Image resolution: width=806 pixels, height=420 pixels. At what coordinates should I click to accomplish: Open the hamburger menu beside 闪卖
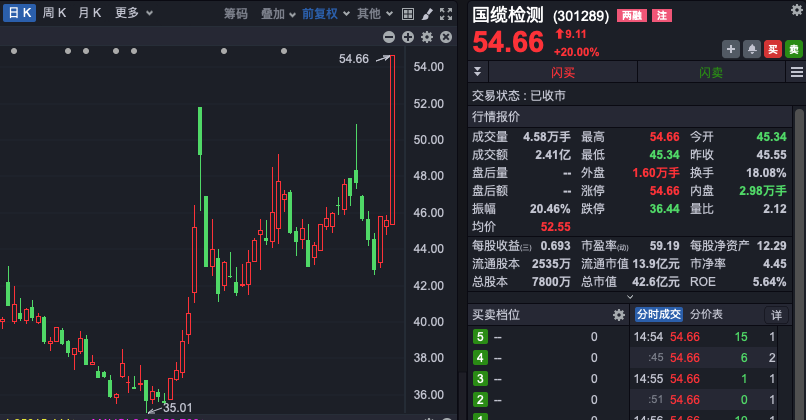pyautogui.click(x=796, y=72)
